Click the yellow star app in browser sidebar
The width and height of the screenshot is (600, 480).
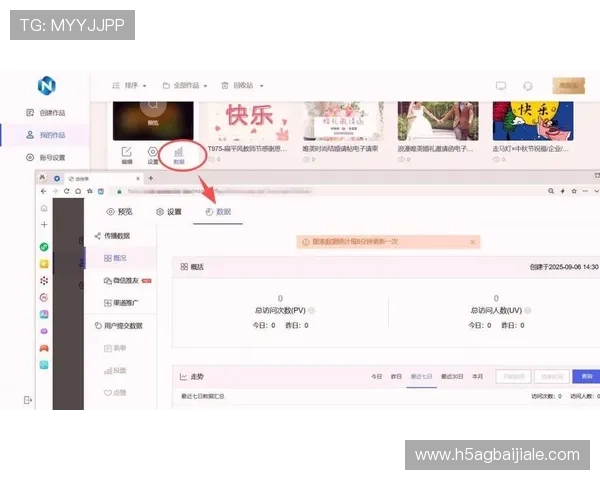pos(44,264)
